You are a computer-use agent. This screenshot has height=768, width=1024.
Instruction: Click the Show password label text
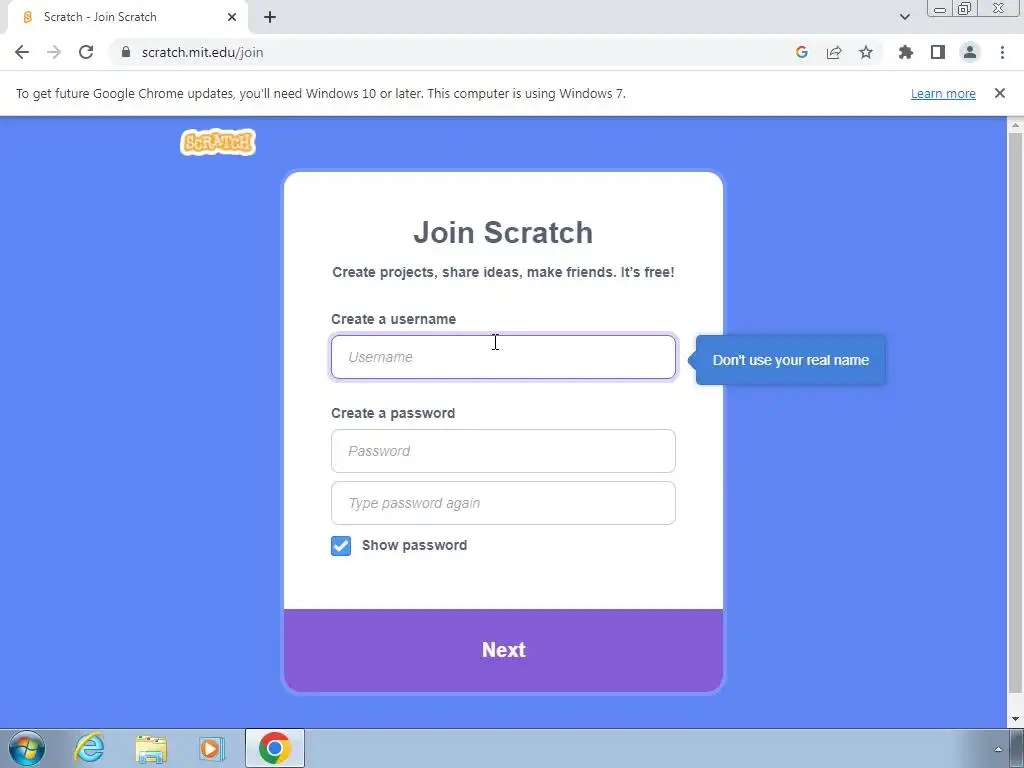tap(414, 545)
